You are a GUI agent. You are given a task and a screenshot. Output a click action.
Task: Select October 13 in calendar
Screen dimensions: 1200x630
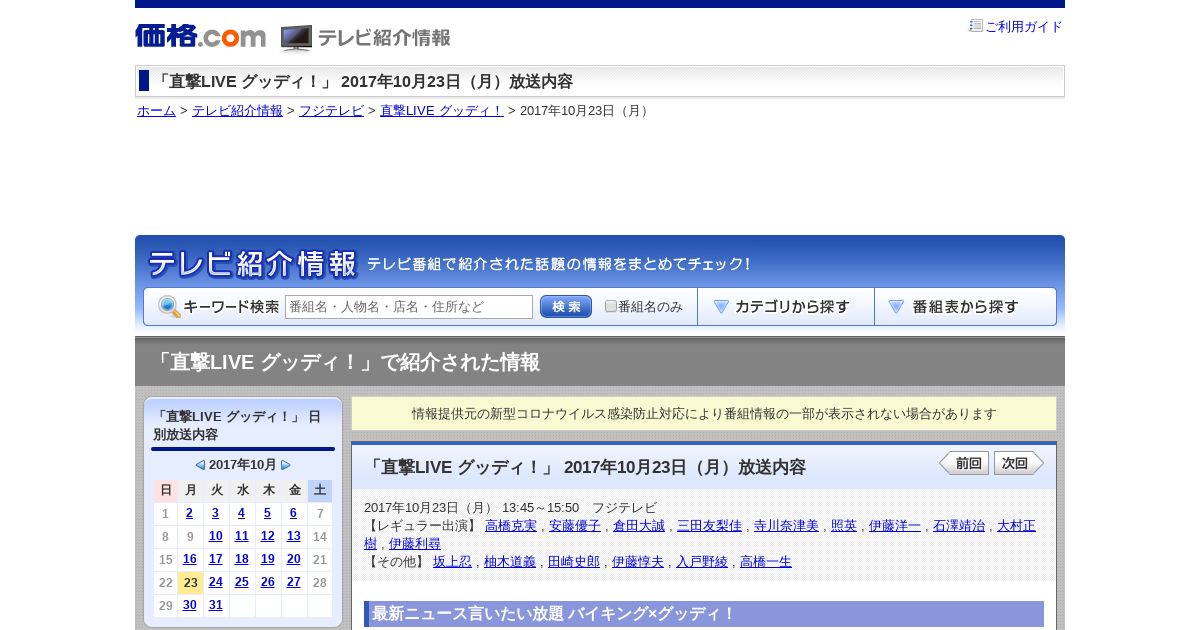(293, 536)
